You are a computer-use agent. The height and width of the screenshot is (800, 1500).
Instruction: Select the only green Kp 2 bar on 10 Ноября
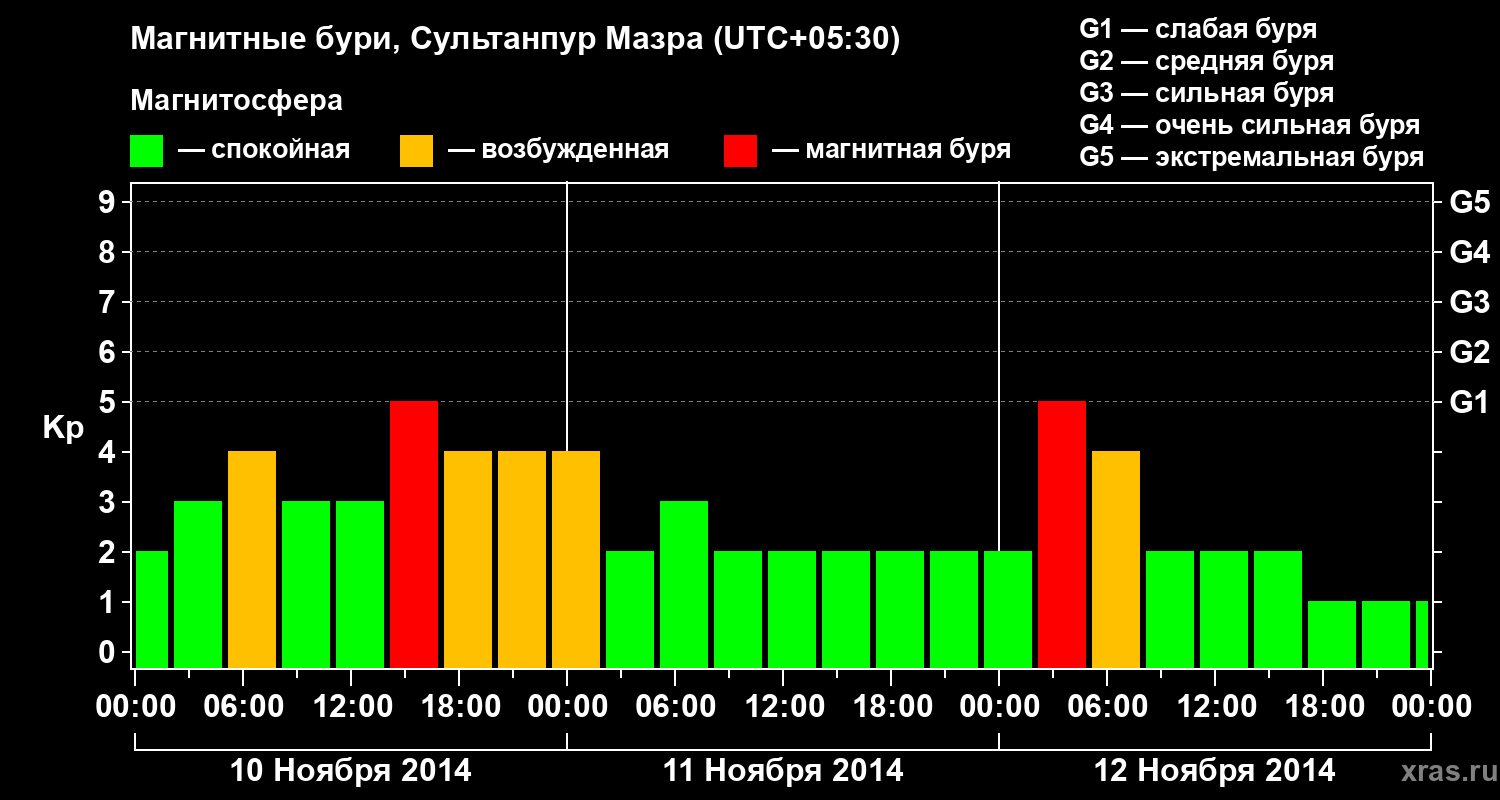coord(152,609)
